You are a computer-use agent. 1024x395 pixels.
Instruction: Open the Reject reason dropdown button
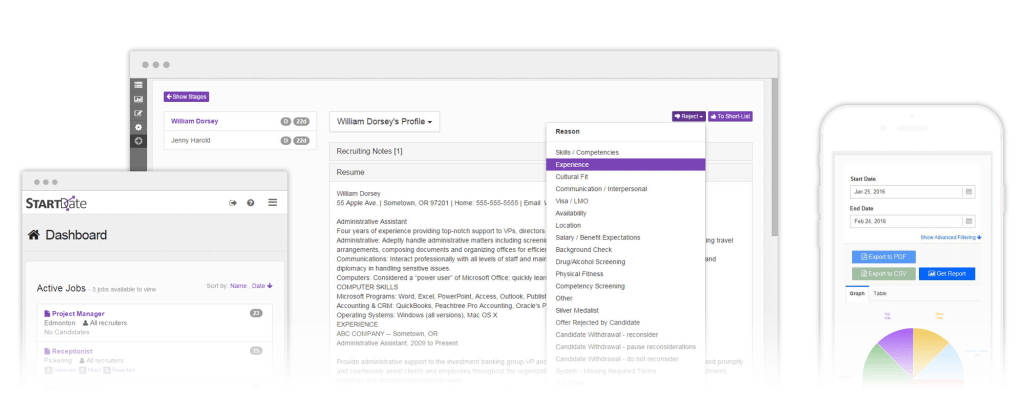pyautogui.click(x=689, y=116)
